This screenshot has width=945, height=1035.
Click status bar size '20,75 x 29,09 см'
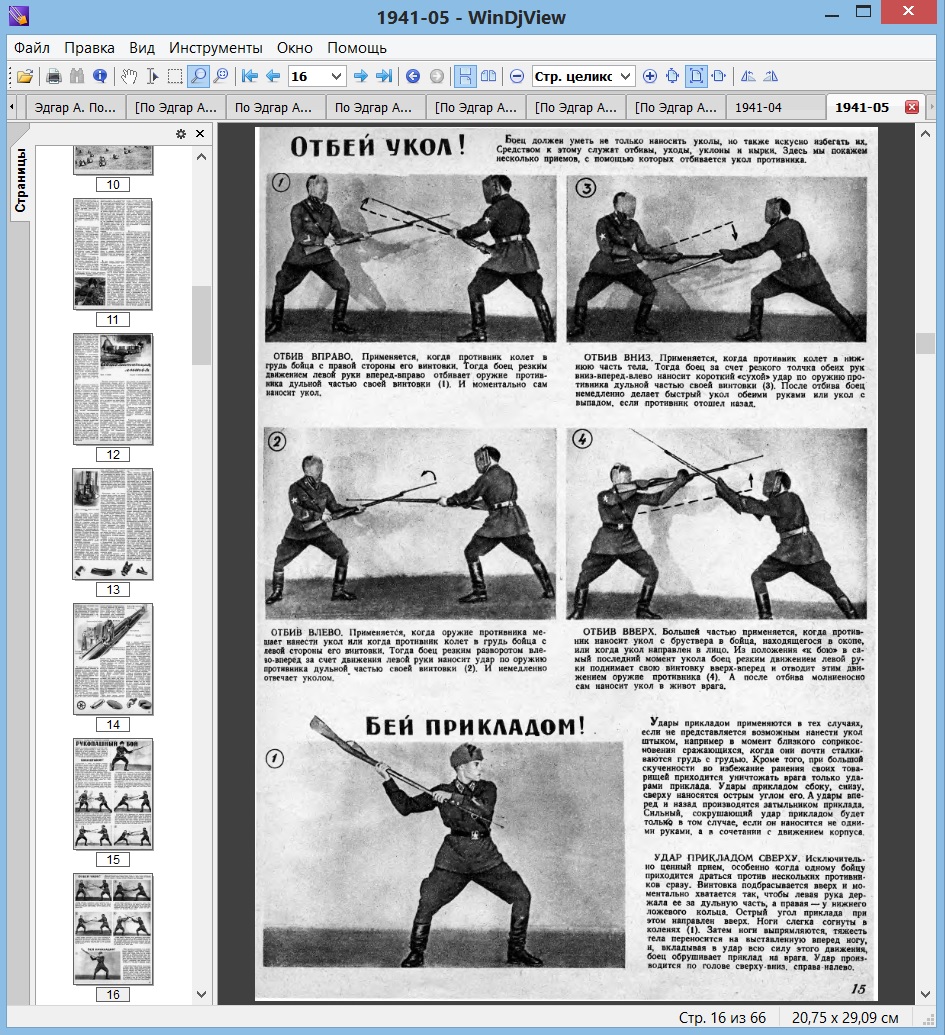pyautogui.click(x=845, y=1018)
